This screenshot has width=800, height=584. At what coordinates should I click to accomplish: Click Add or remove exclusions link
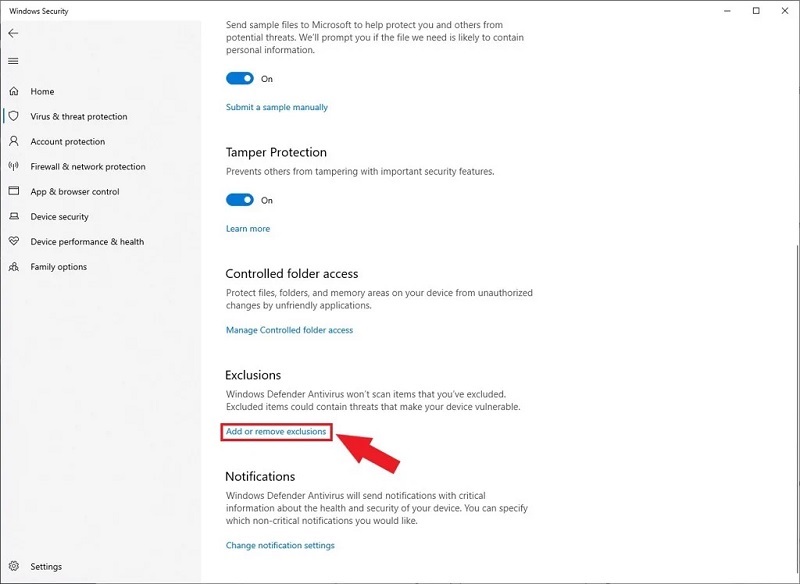(x=276, y=432)
